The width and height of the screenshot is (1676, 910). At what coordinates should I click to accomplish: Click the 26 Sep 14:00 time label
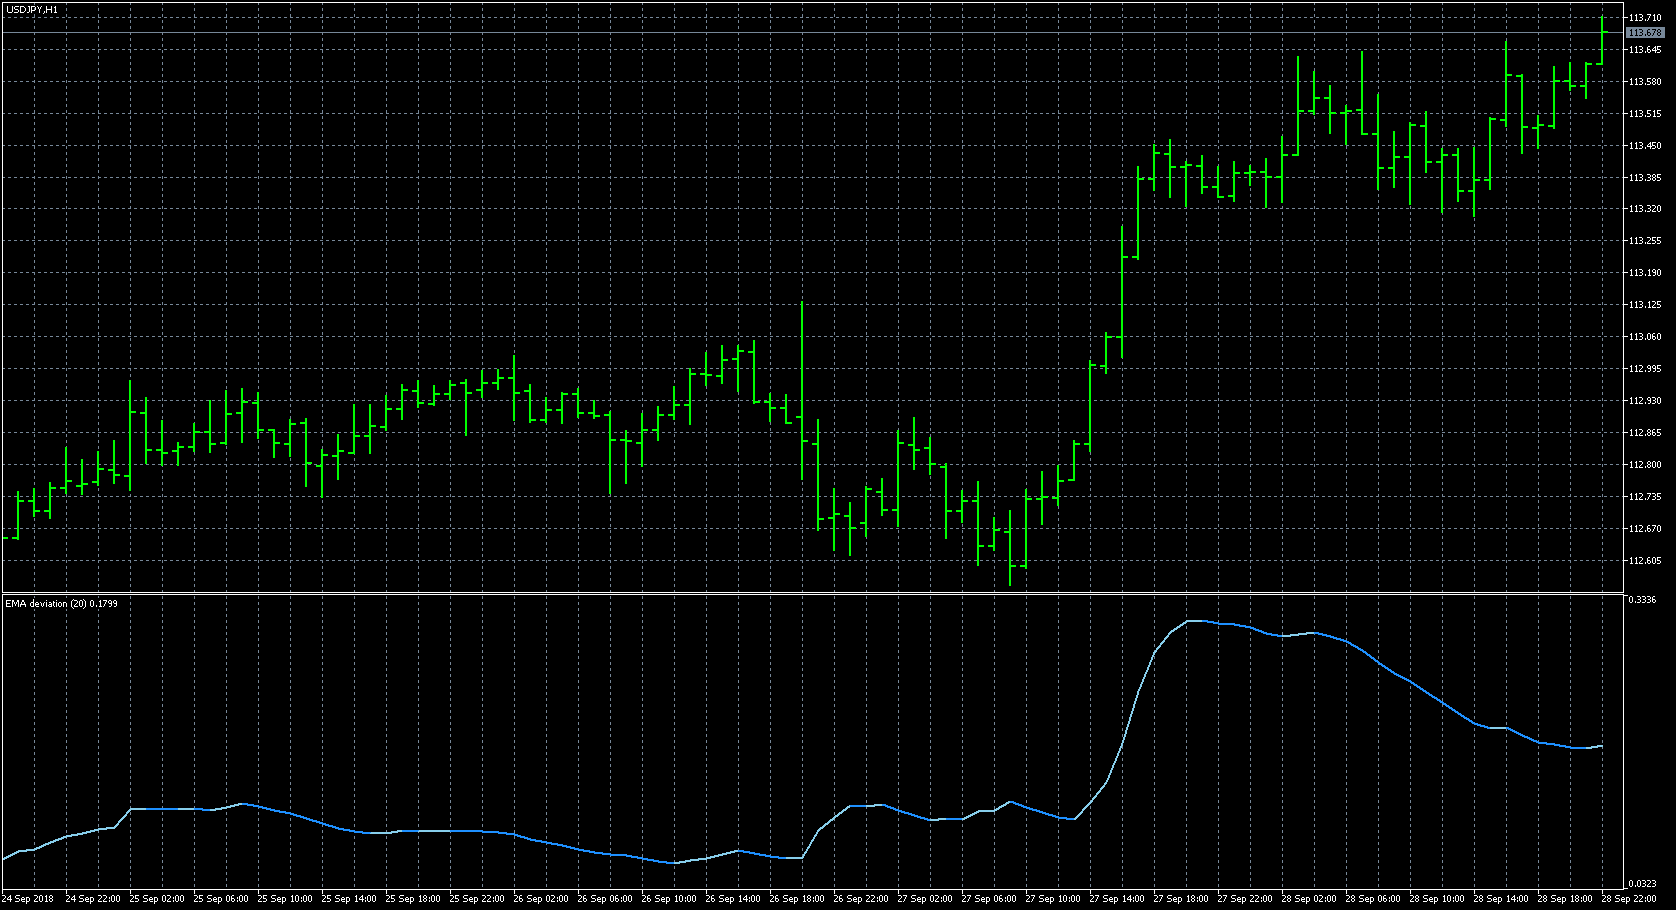click(x=733, y=899)
